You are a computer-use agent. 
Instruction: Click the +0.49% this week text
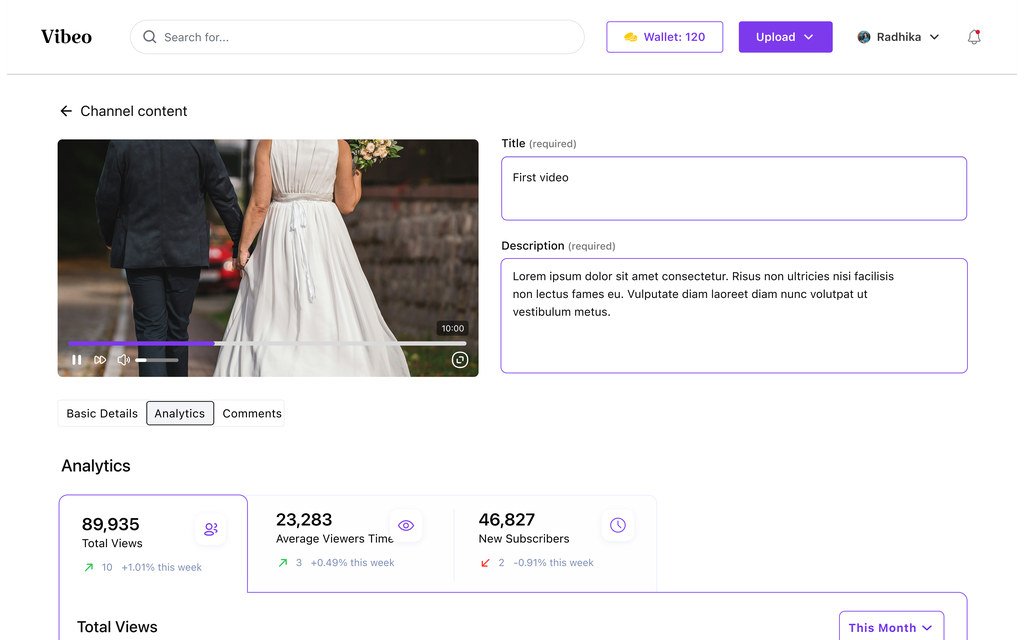tap(352, 563)
